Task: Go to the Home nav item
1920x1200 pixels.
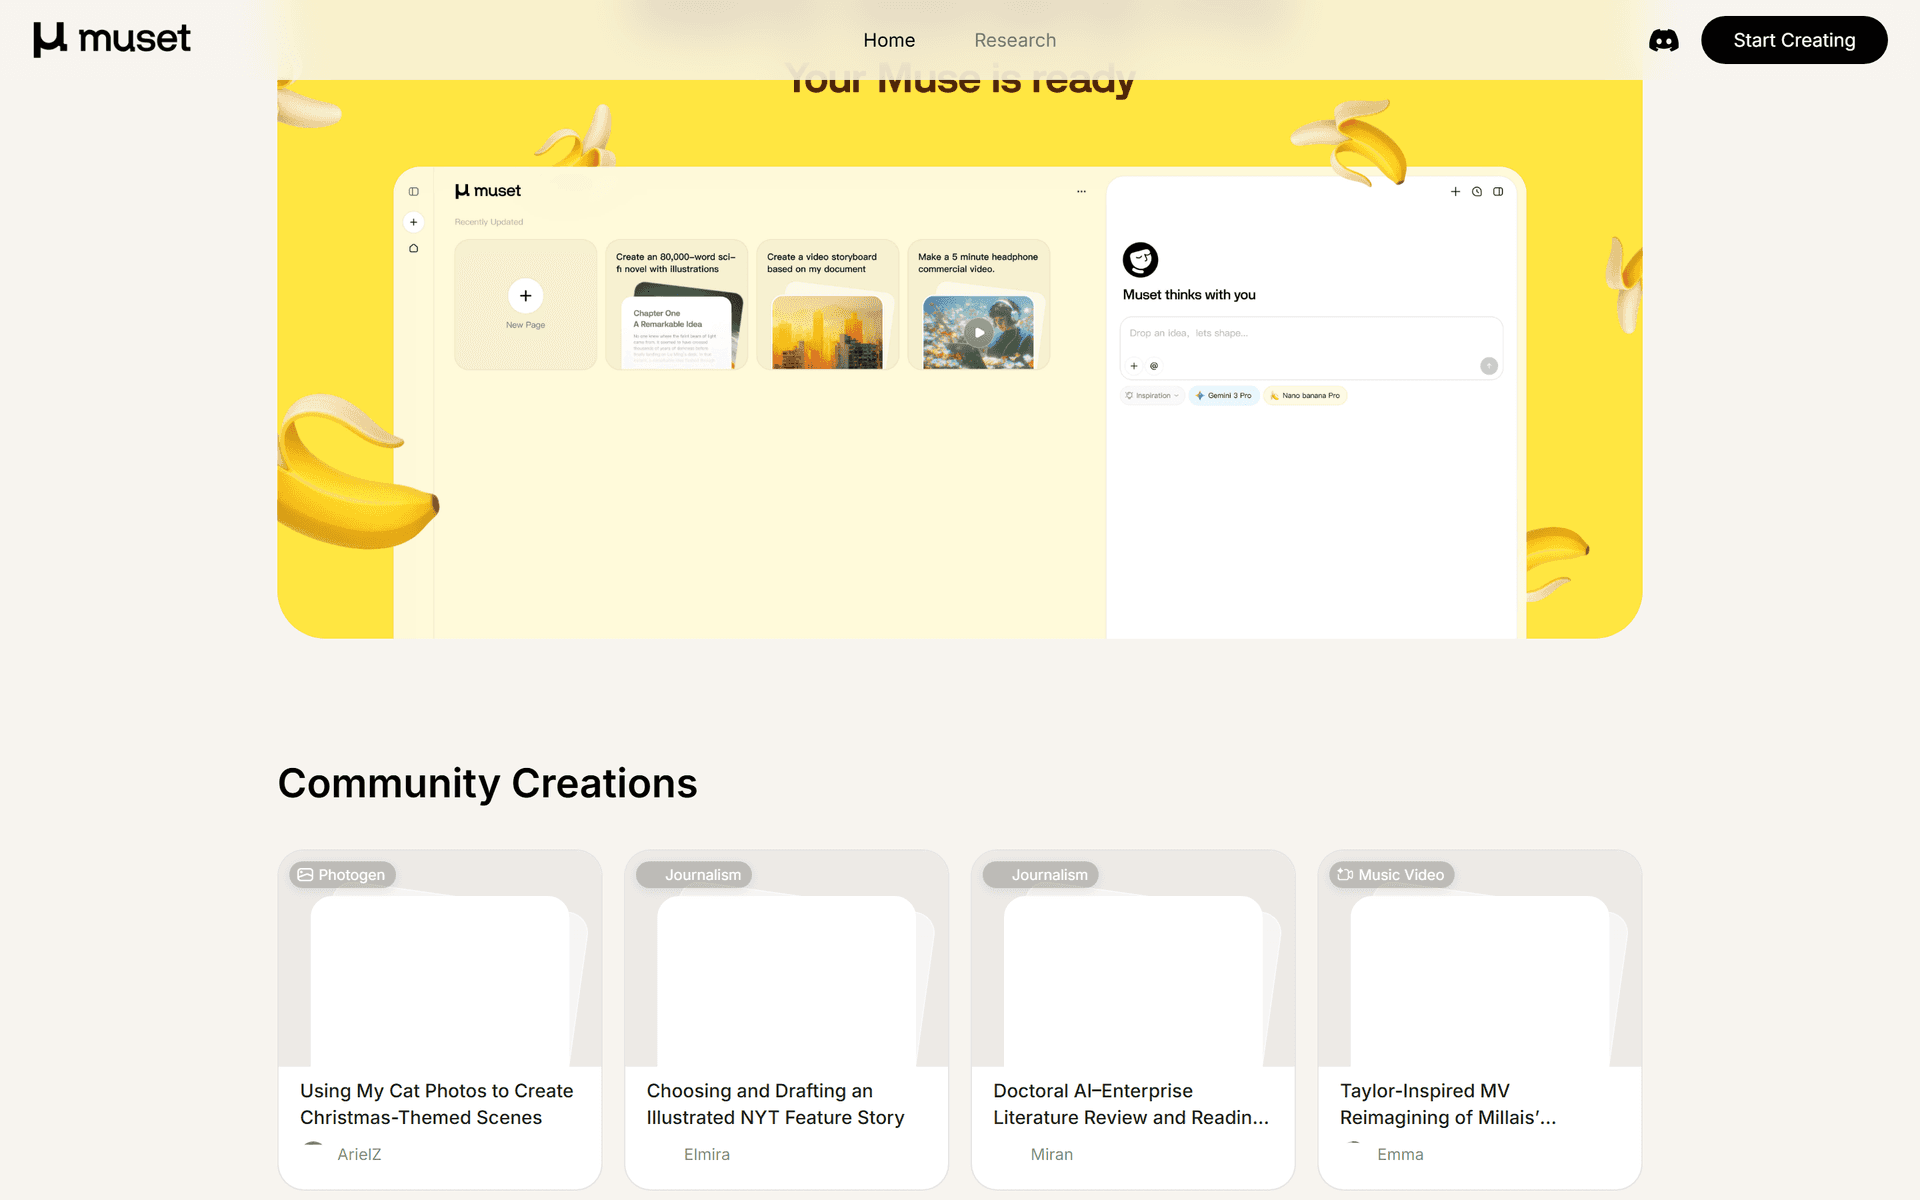Action: [x=889, y=40]
